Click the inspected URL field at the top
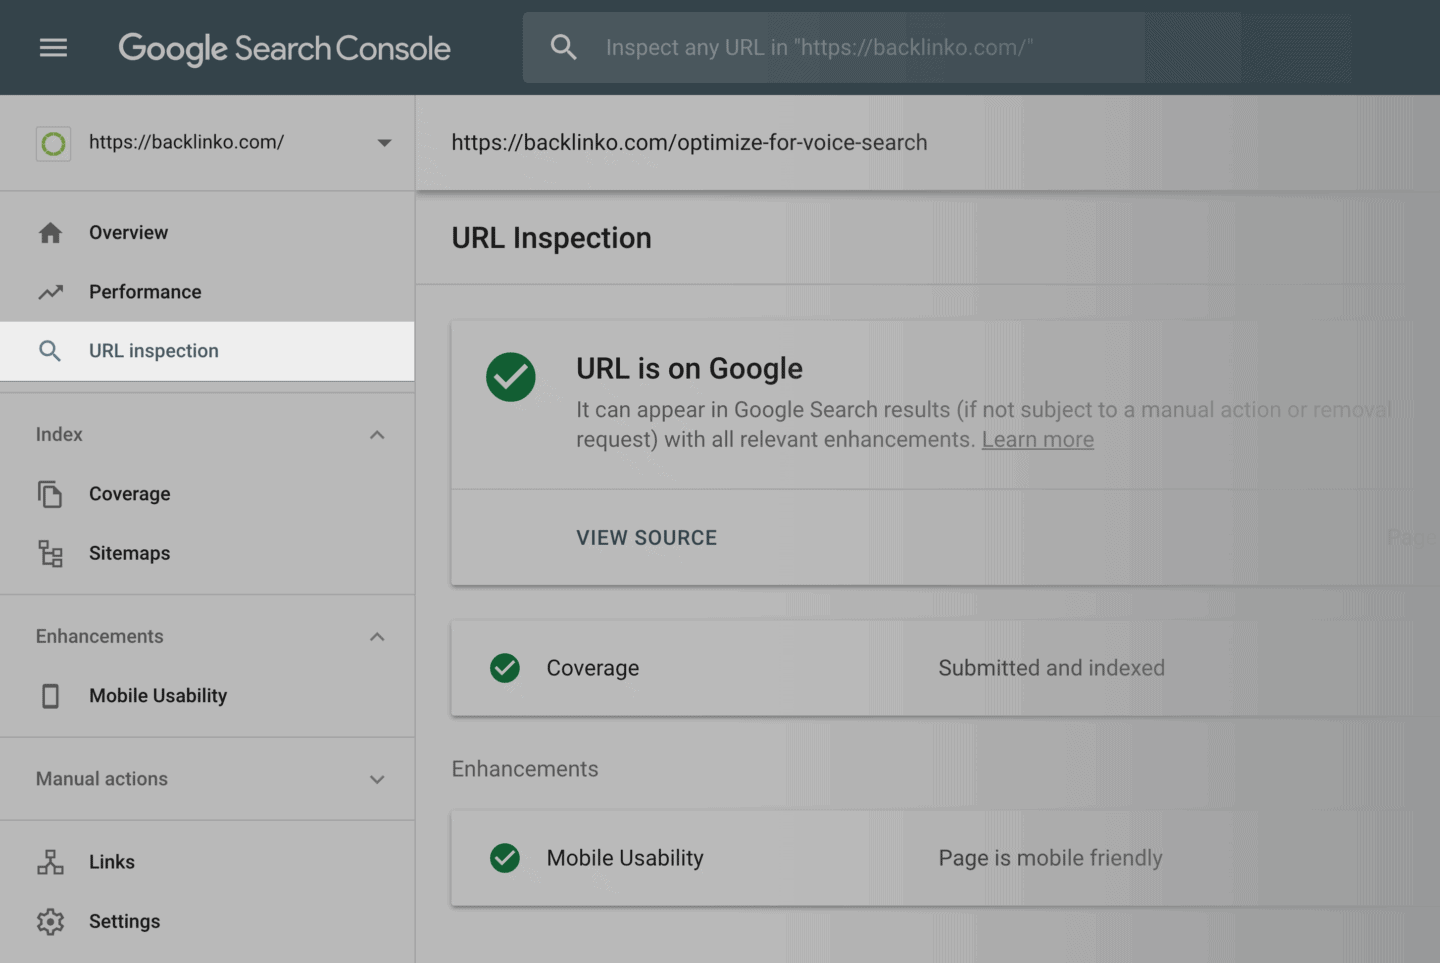This screenshot has width=1440, height=963. [689, 142]
